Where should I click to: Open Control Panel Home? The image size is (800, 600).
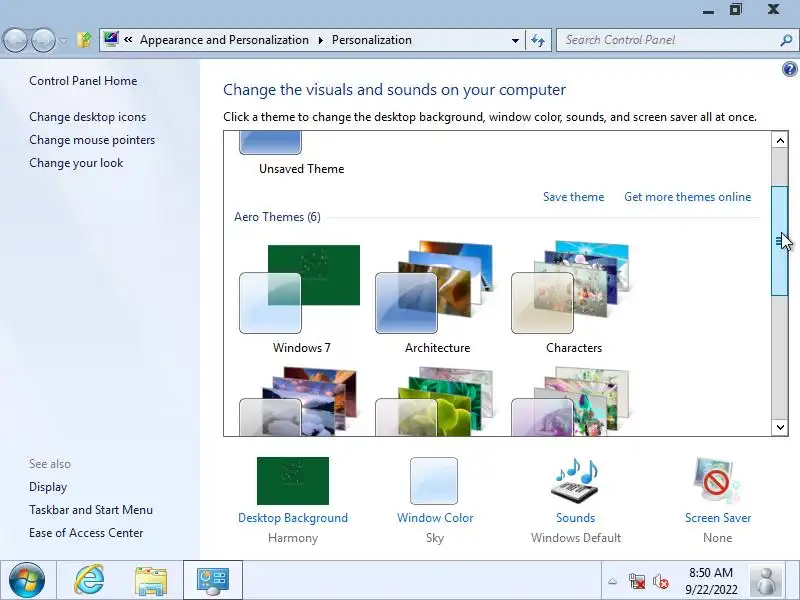point(83,81)
